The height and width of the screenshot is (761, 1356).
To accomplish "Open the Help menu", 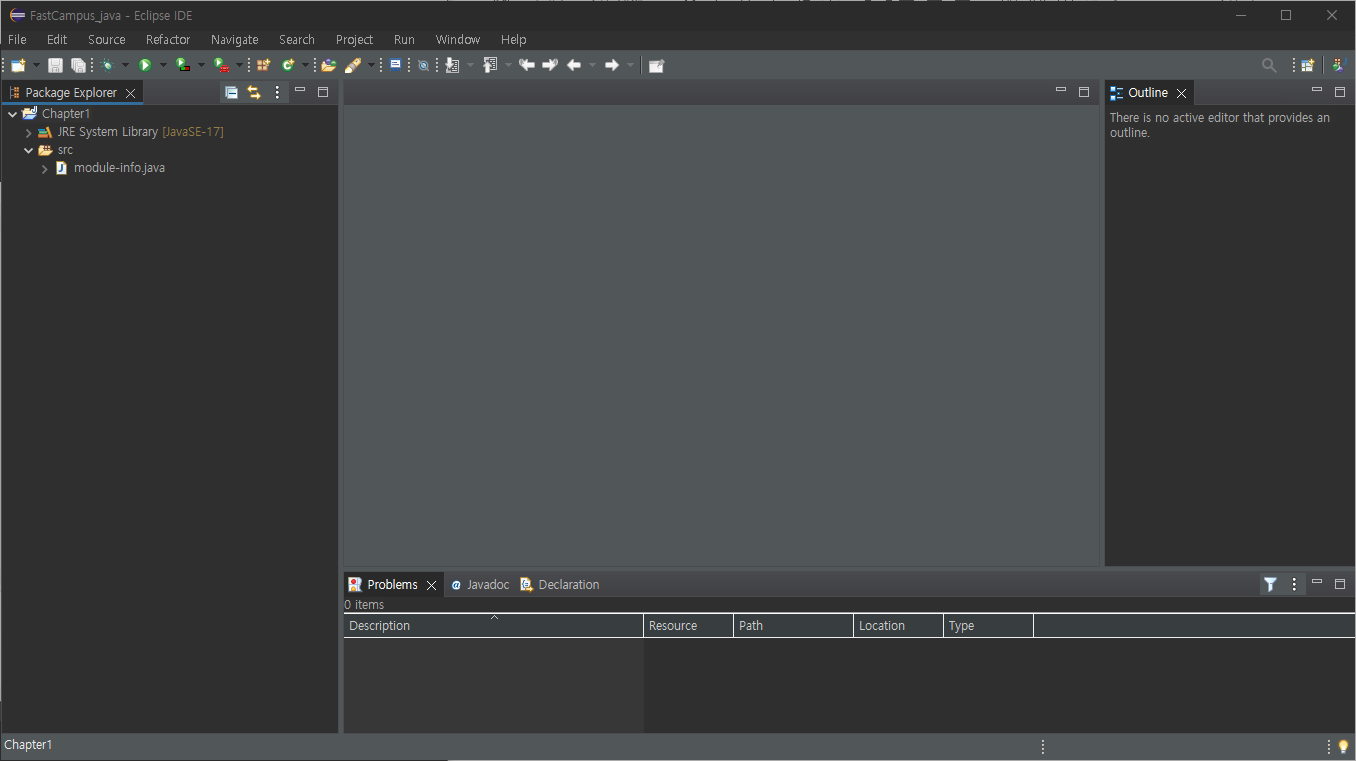I will (514, 40).
